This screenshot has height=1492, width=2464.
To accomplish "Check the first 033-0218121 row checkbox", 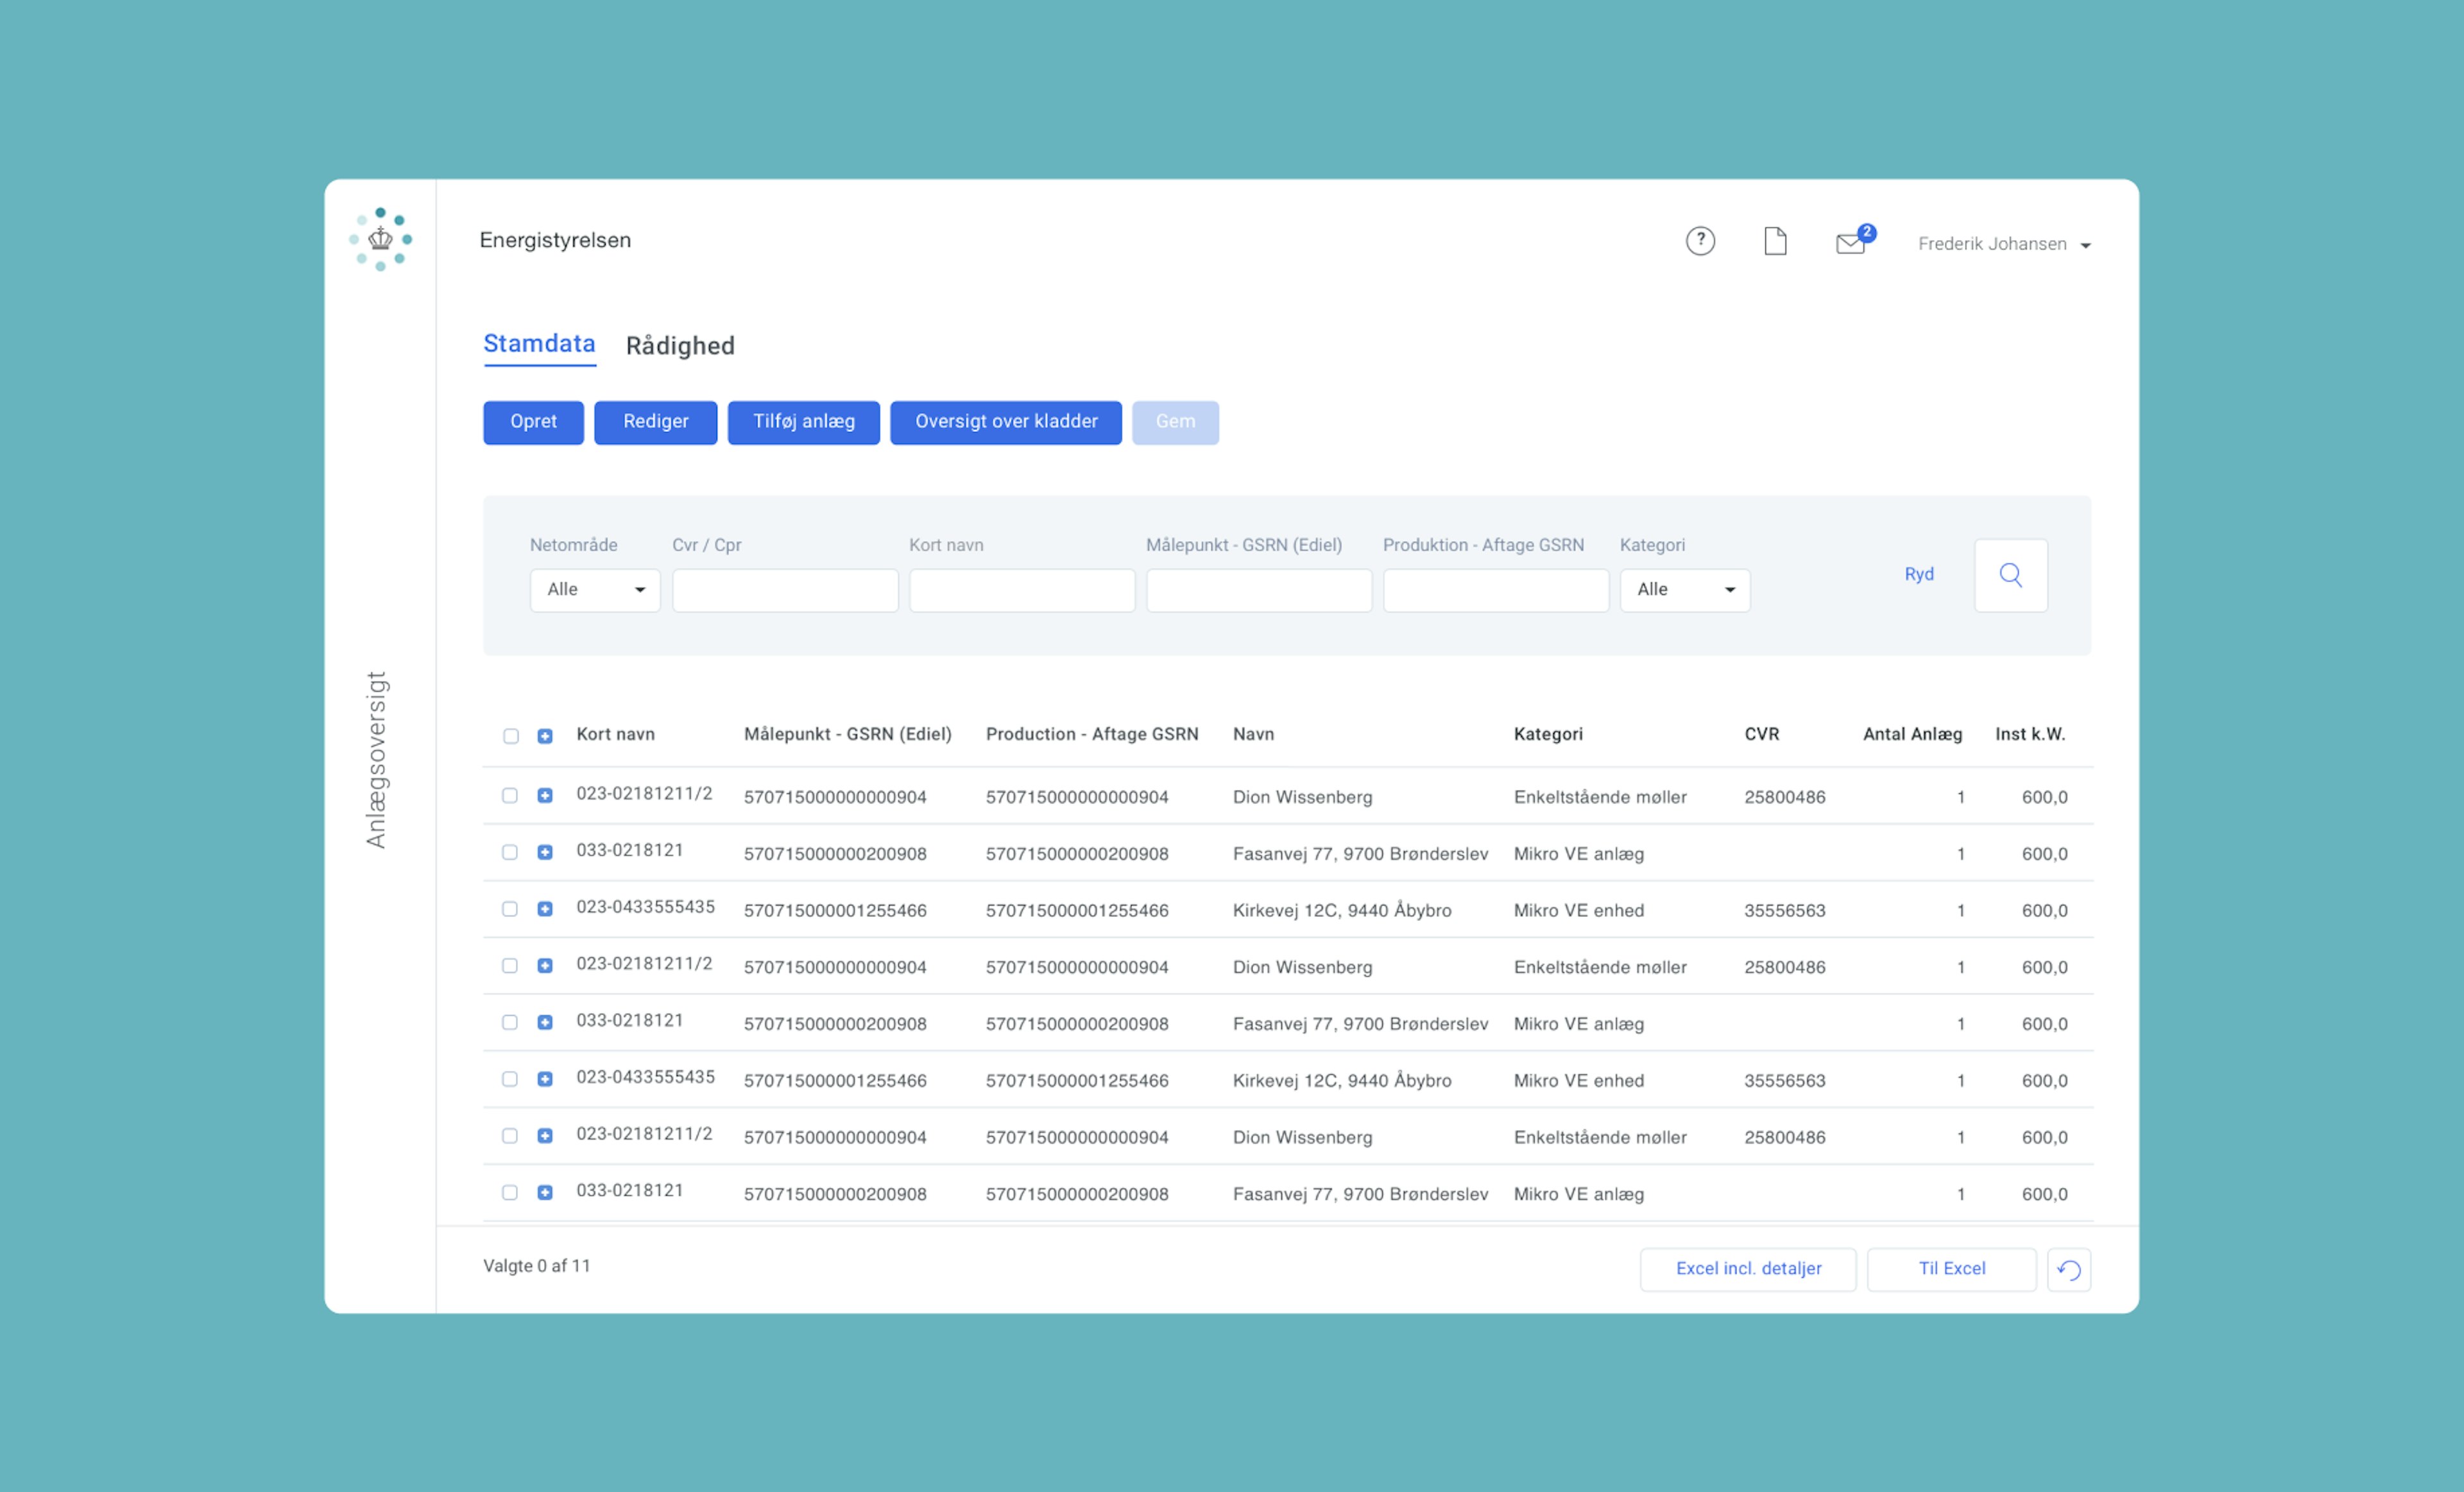I will [510, 853].
